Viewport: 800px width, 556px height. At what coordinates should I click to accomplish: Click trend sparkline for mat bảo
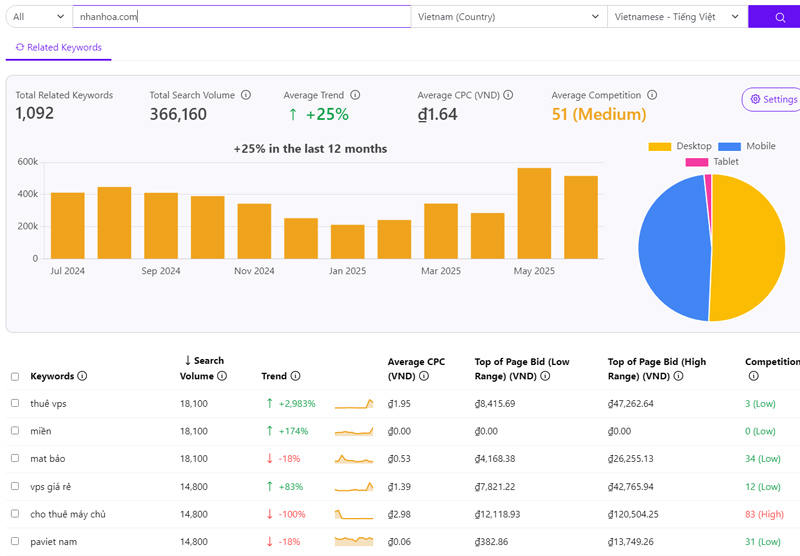coord(354,459)
